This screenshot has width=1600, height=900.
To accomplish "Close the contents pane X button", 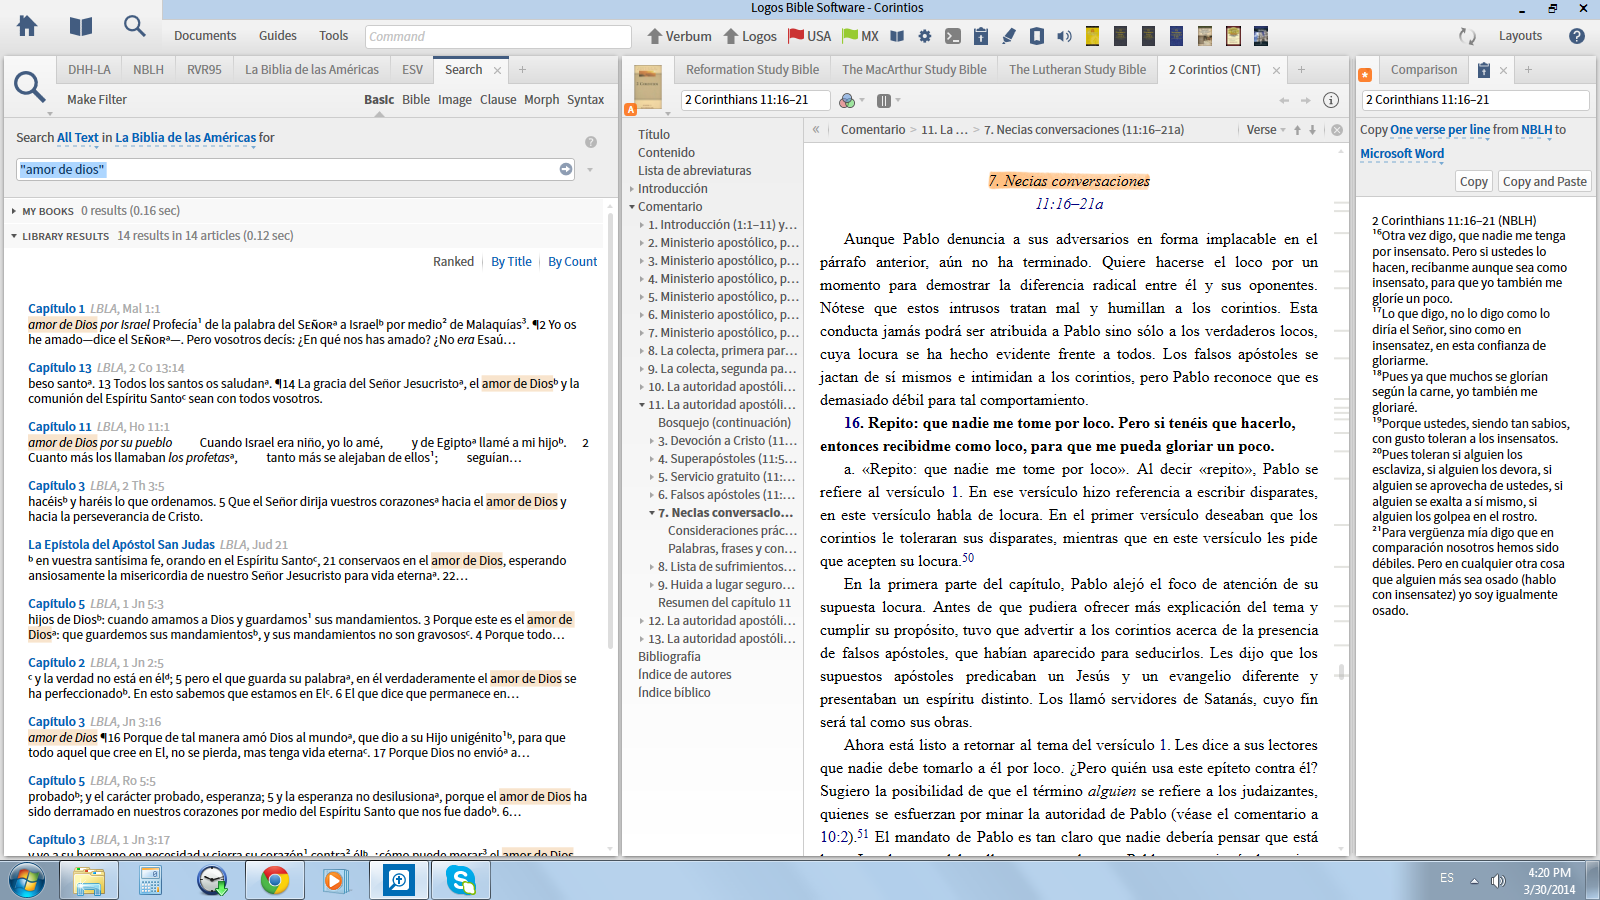I will click(x=1337, y=130).
